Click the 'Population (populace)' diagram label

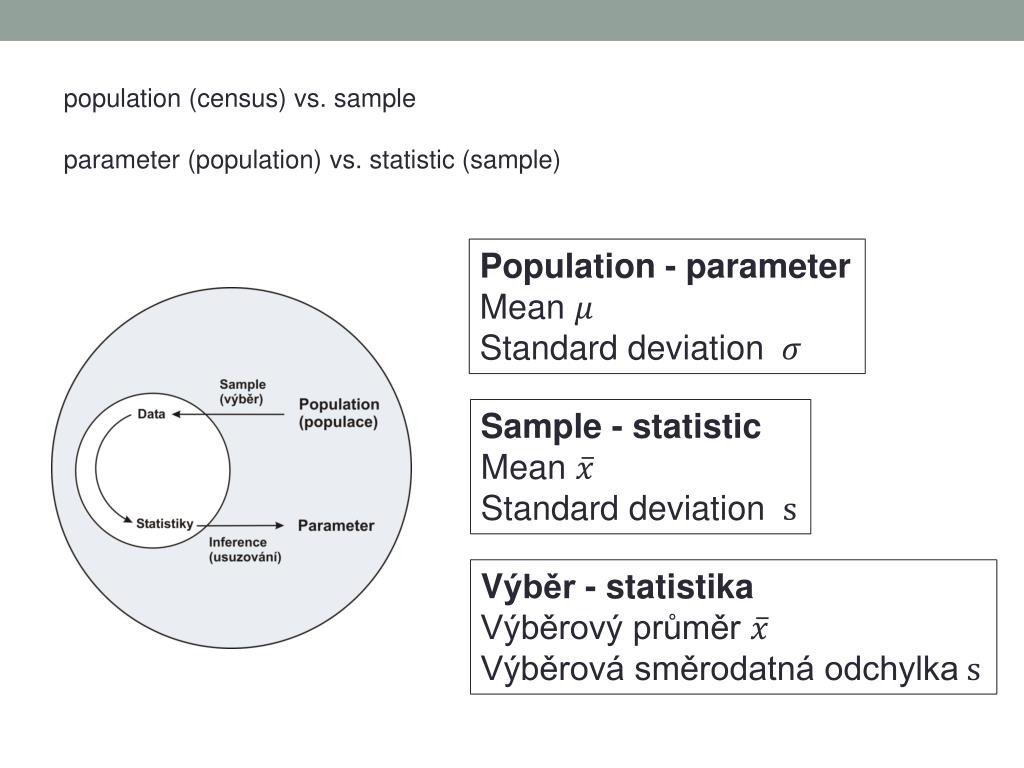(339, 413)
